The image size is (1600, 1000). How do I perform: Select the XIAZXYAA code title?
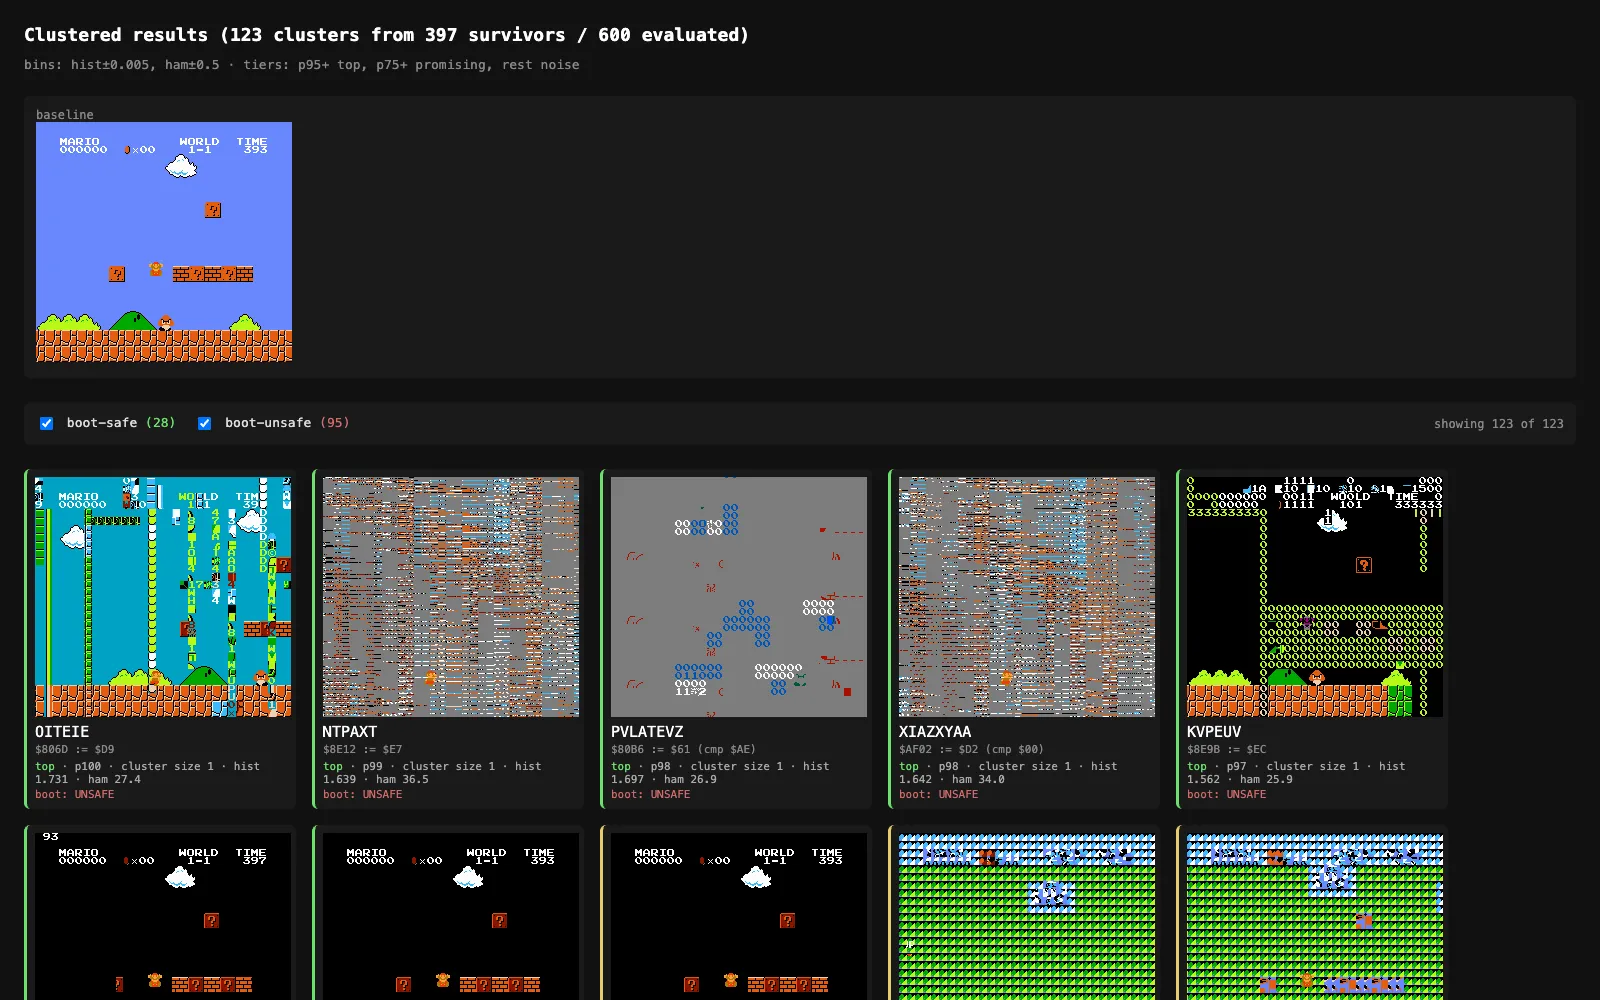[935, 732]
